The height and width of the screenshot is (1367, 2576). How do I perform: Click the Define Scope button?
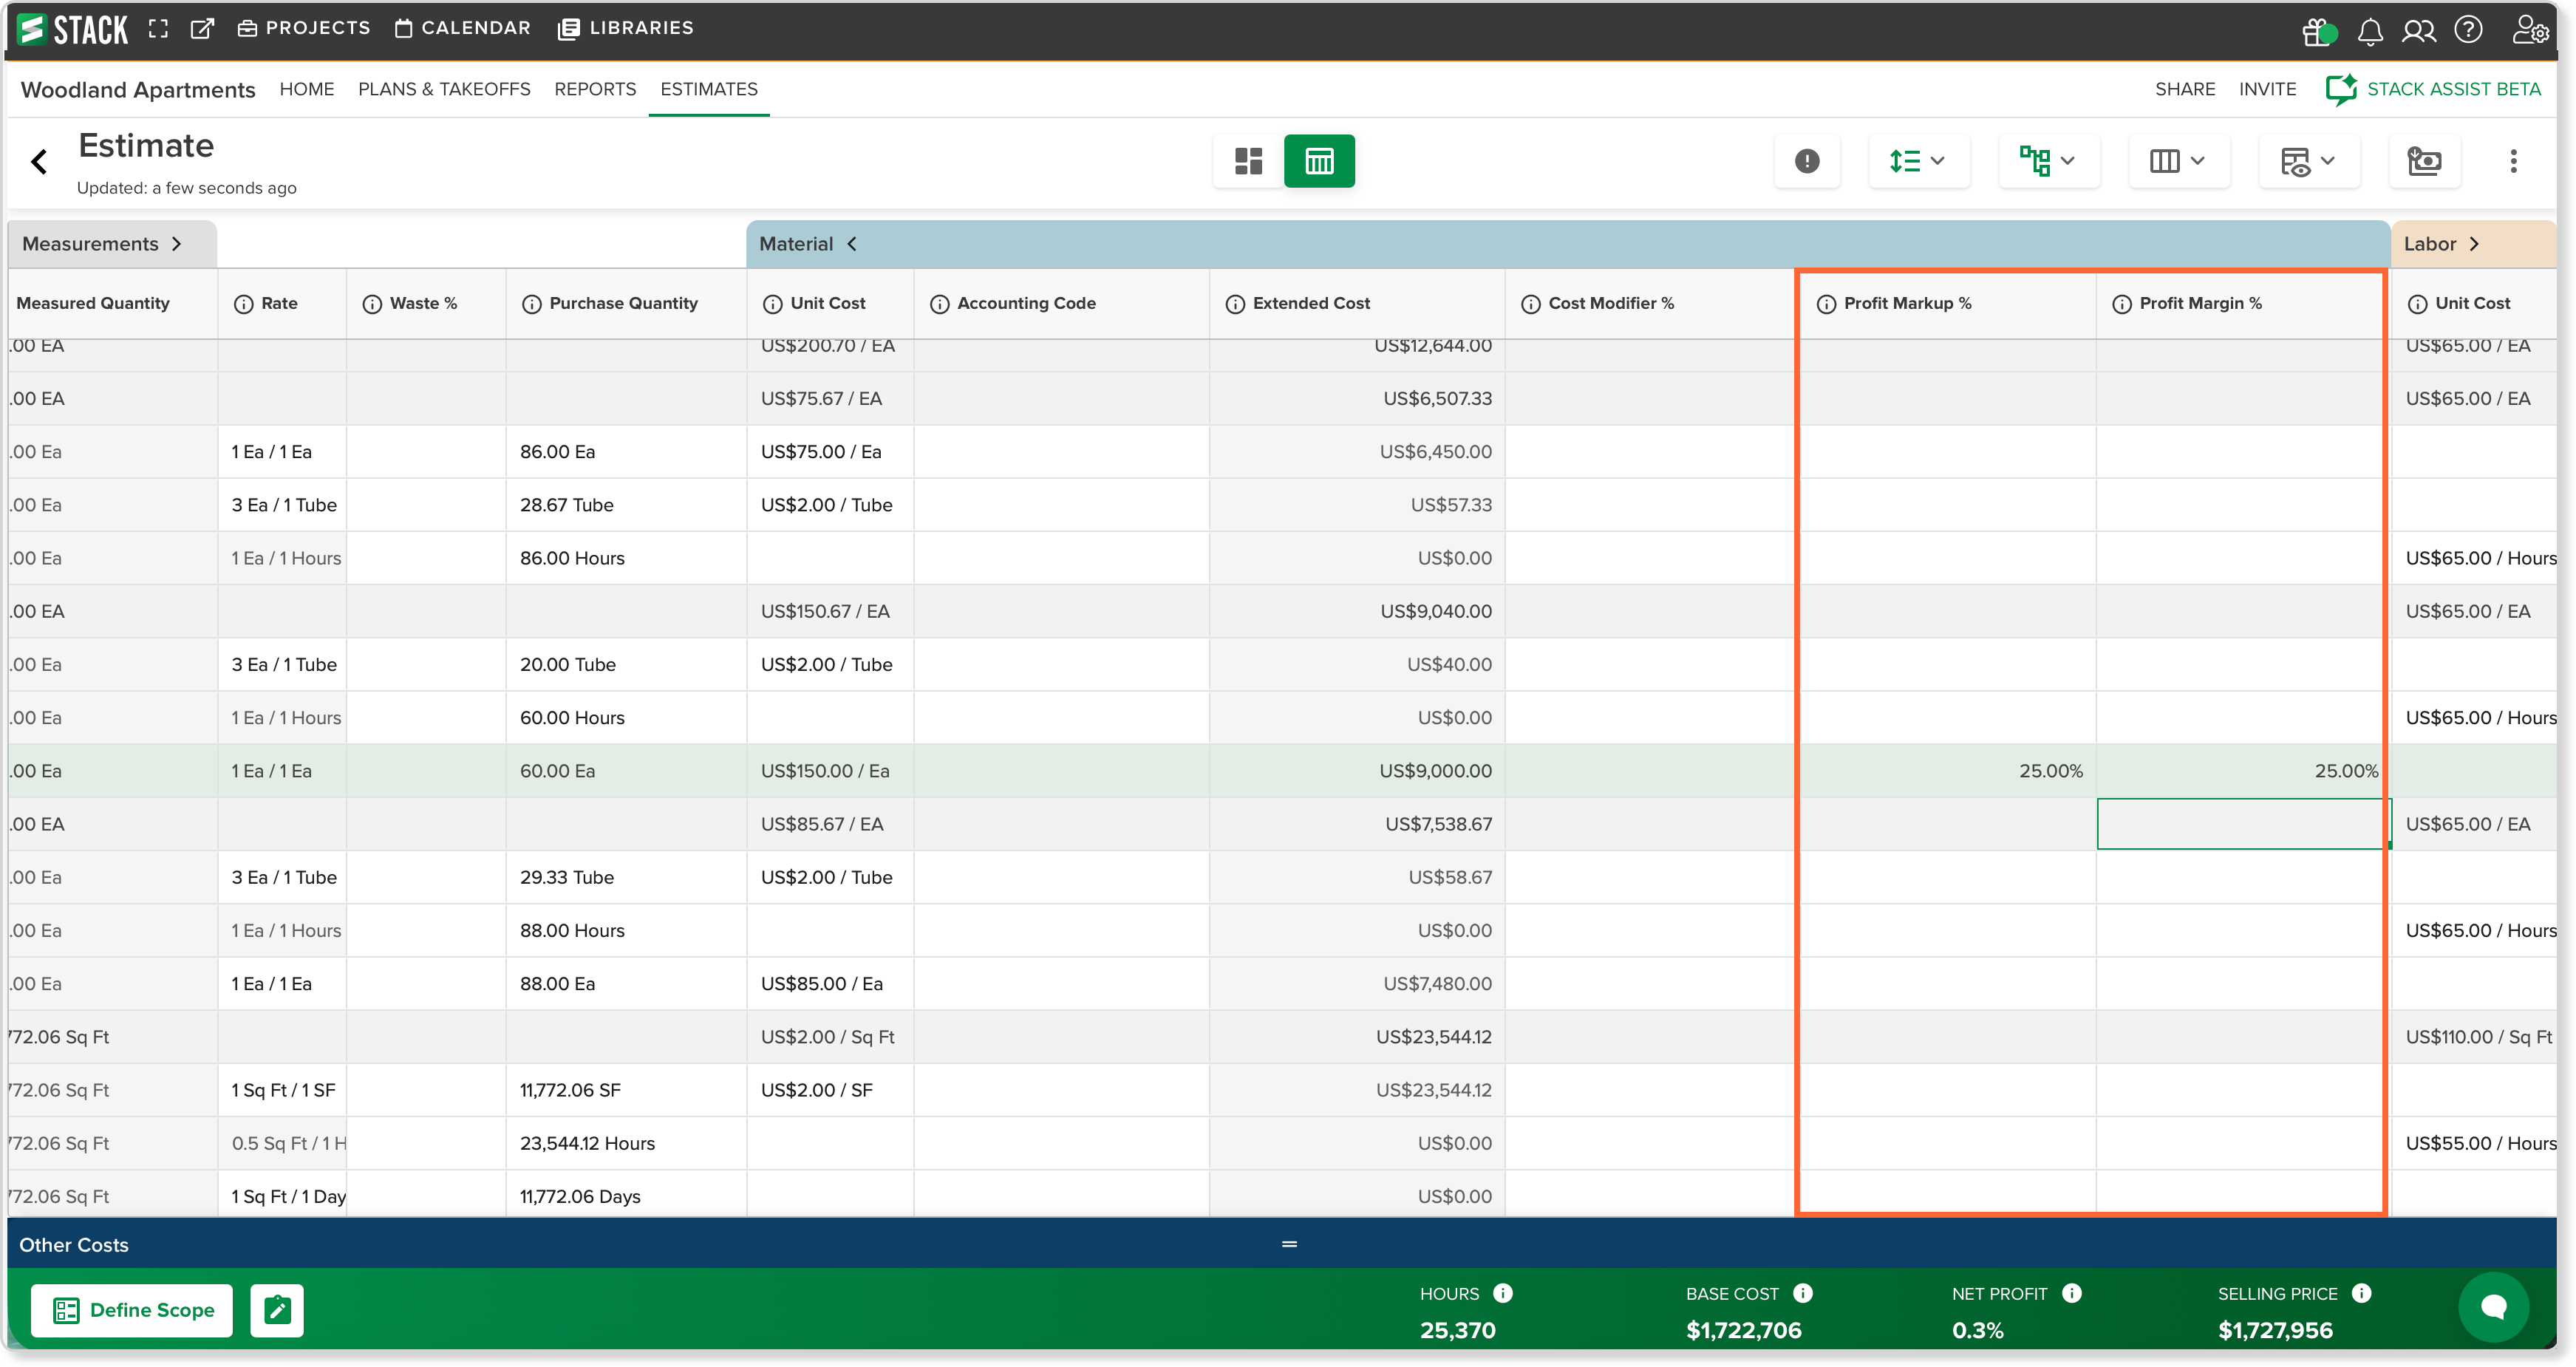pos(132,1310)
